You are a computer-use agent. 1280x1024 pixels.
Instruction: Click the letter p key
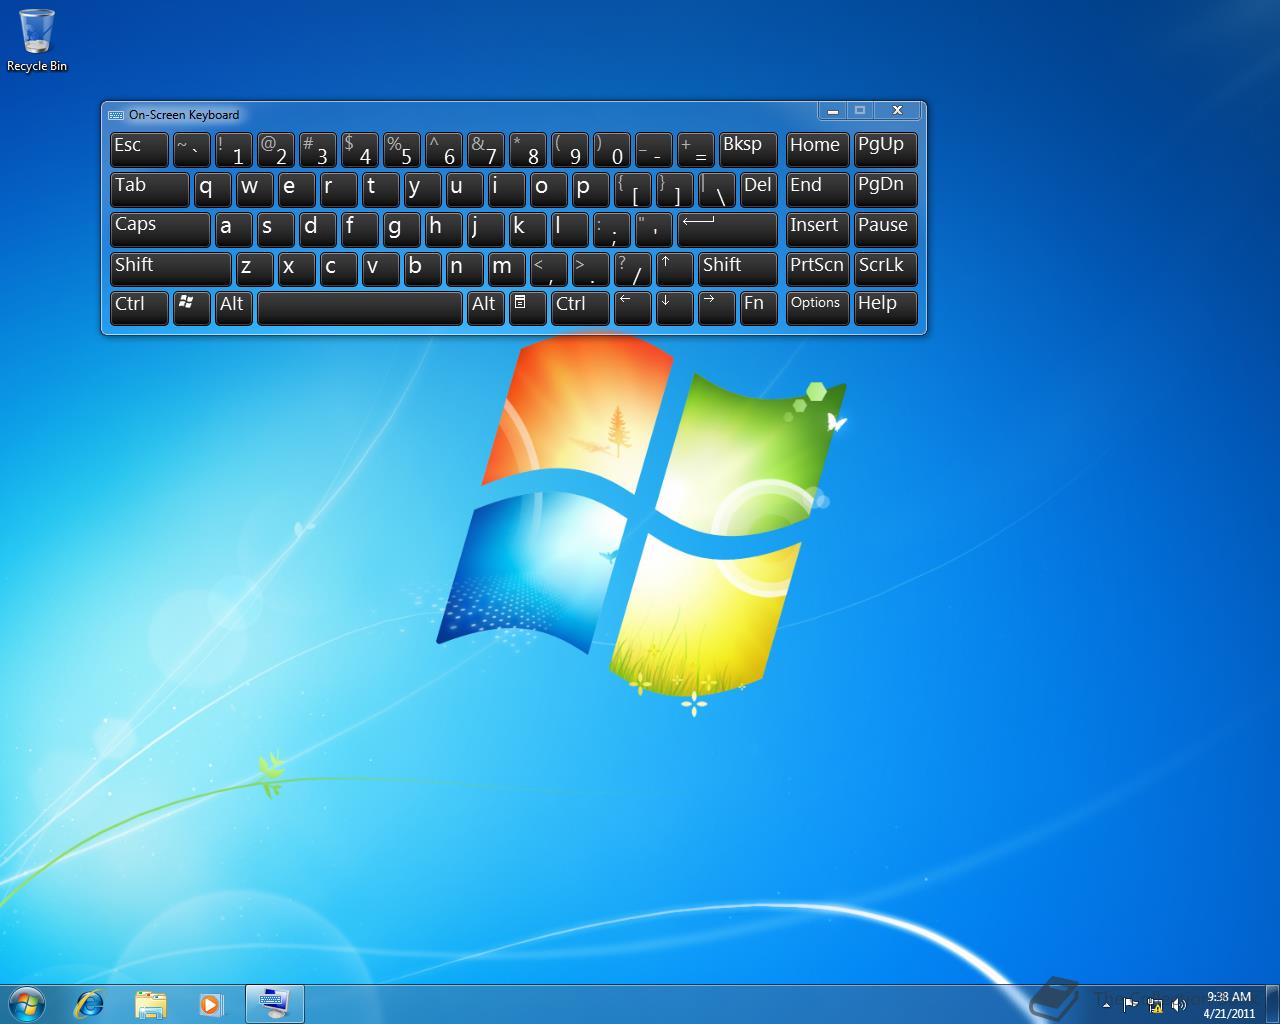pyautogui.click(x=590, y=189)
